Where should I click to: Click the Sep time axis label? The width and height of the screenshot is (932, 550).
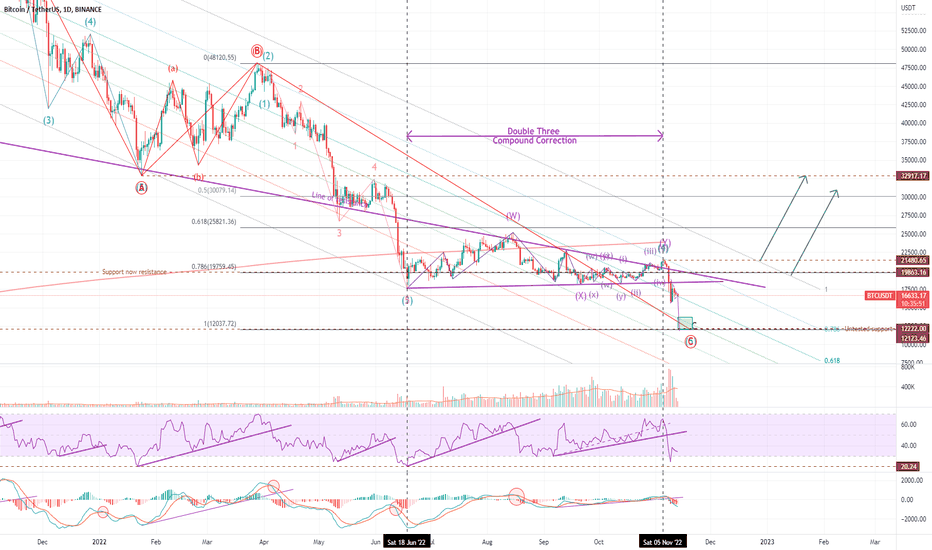tap(543, 542)
